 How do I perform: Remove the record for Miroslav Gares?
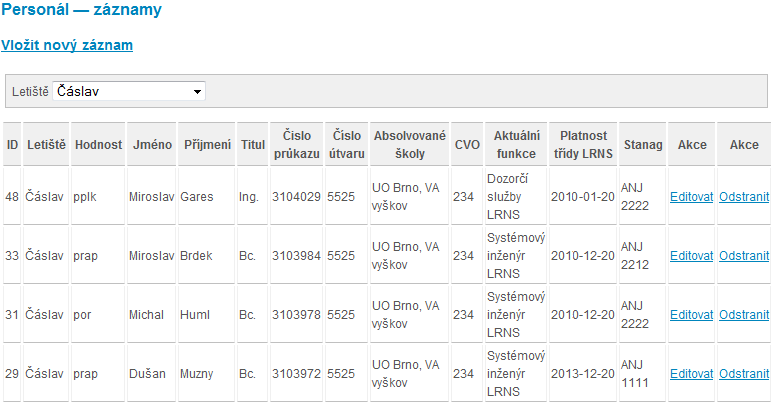click(744, 197)
